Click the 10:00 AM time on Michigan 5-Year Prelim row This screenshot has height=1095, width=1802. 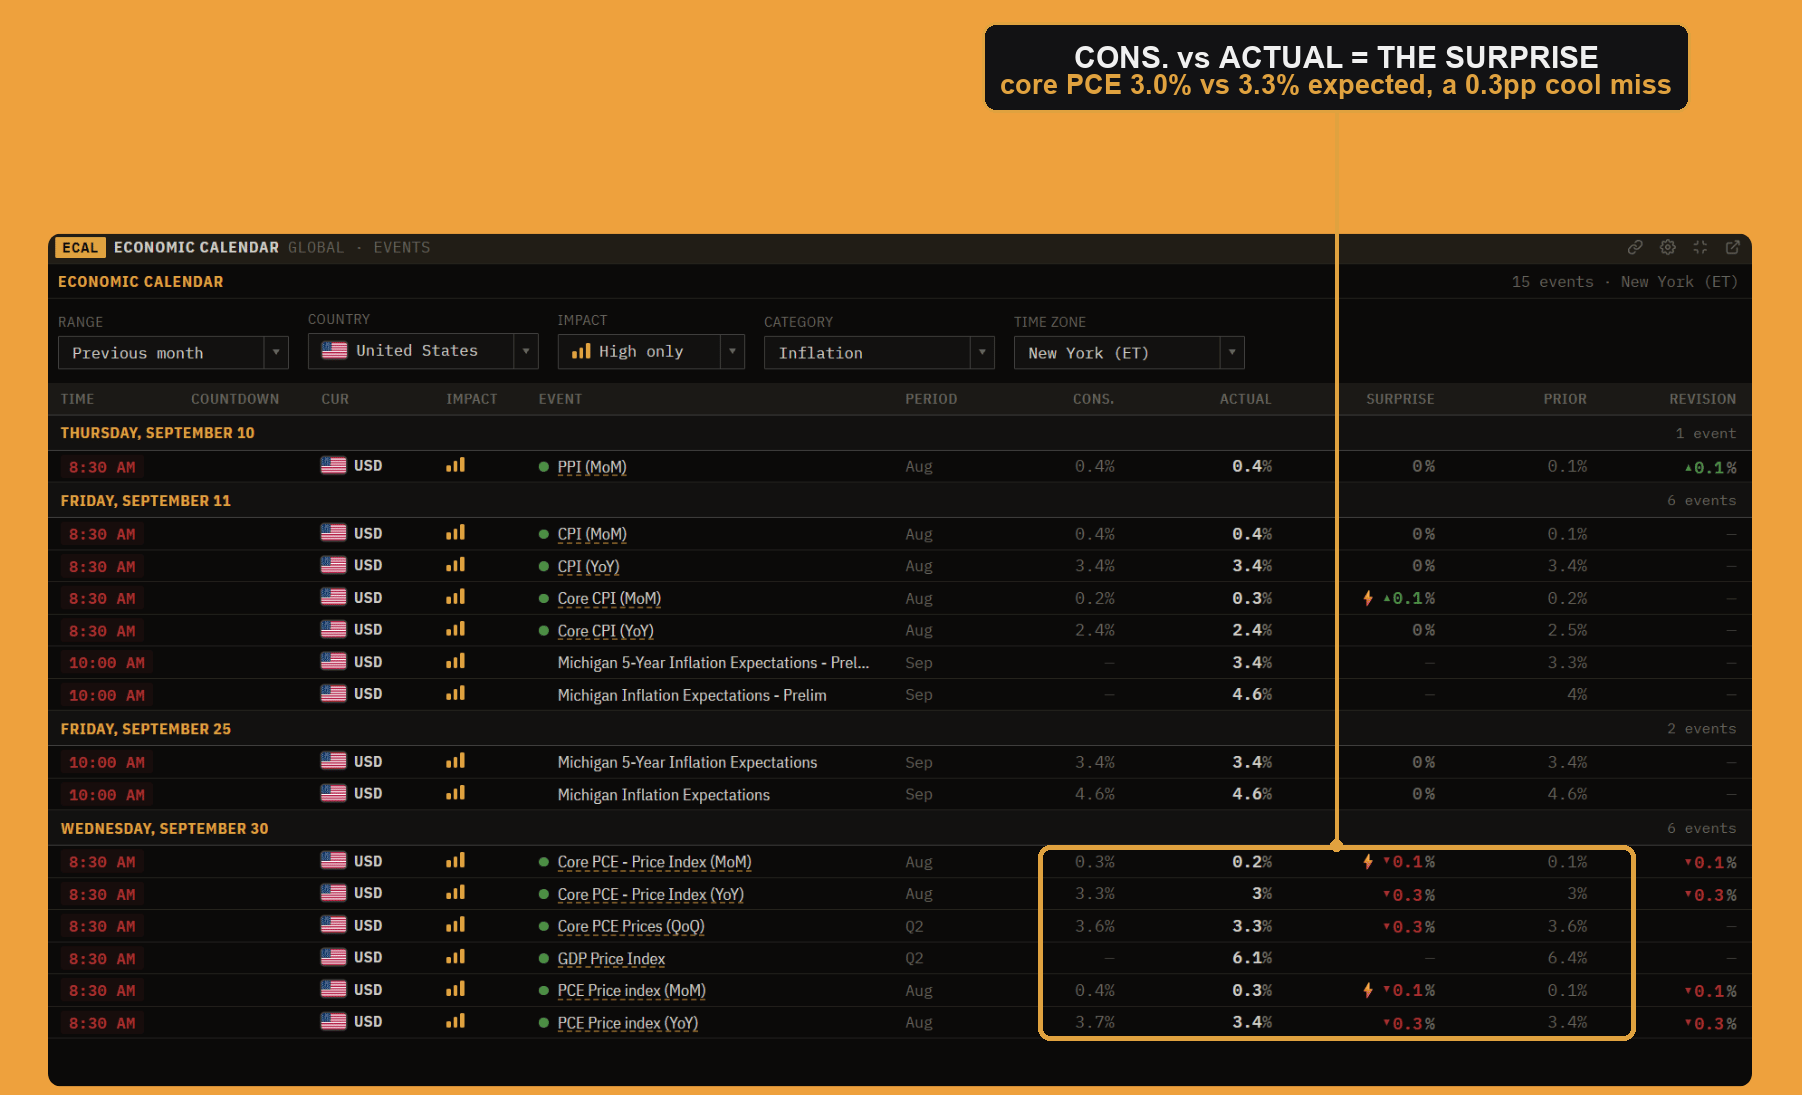point(106,663)
